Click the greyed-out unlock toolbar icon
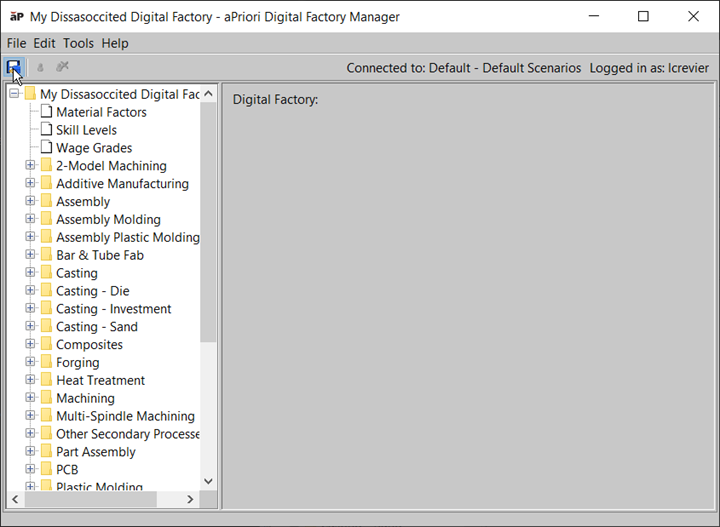Viewport: 720px width, 527px height. coord(62,67)
